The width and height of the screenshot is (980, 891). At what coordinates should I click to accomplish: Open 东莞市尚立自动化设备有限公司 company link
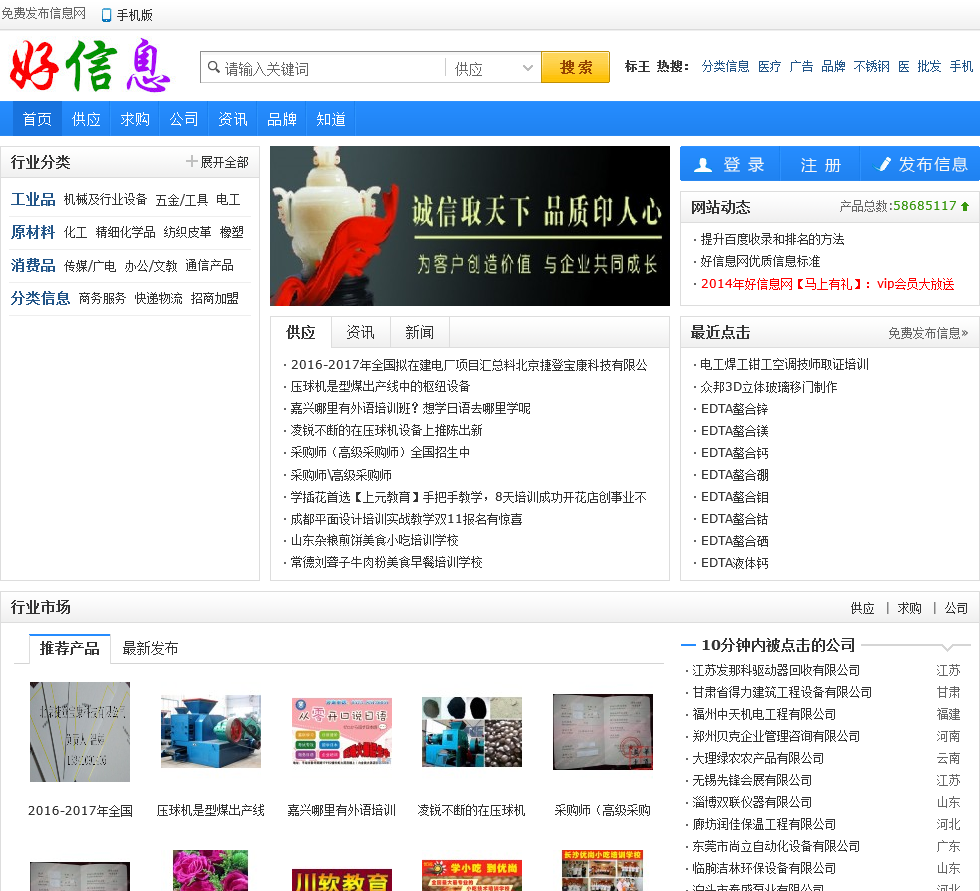[x=776, y=847]
